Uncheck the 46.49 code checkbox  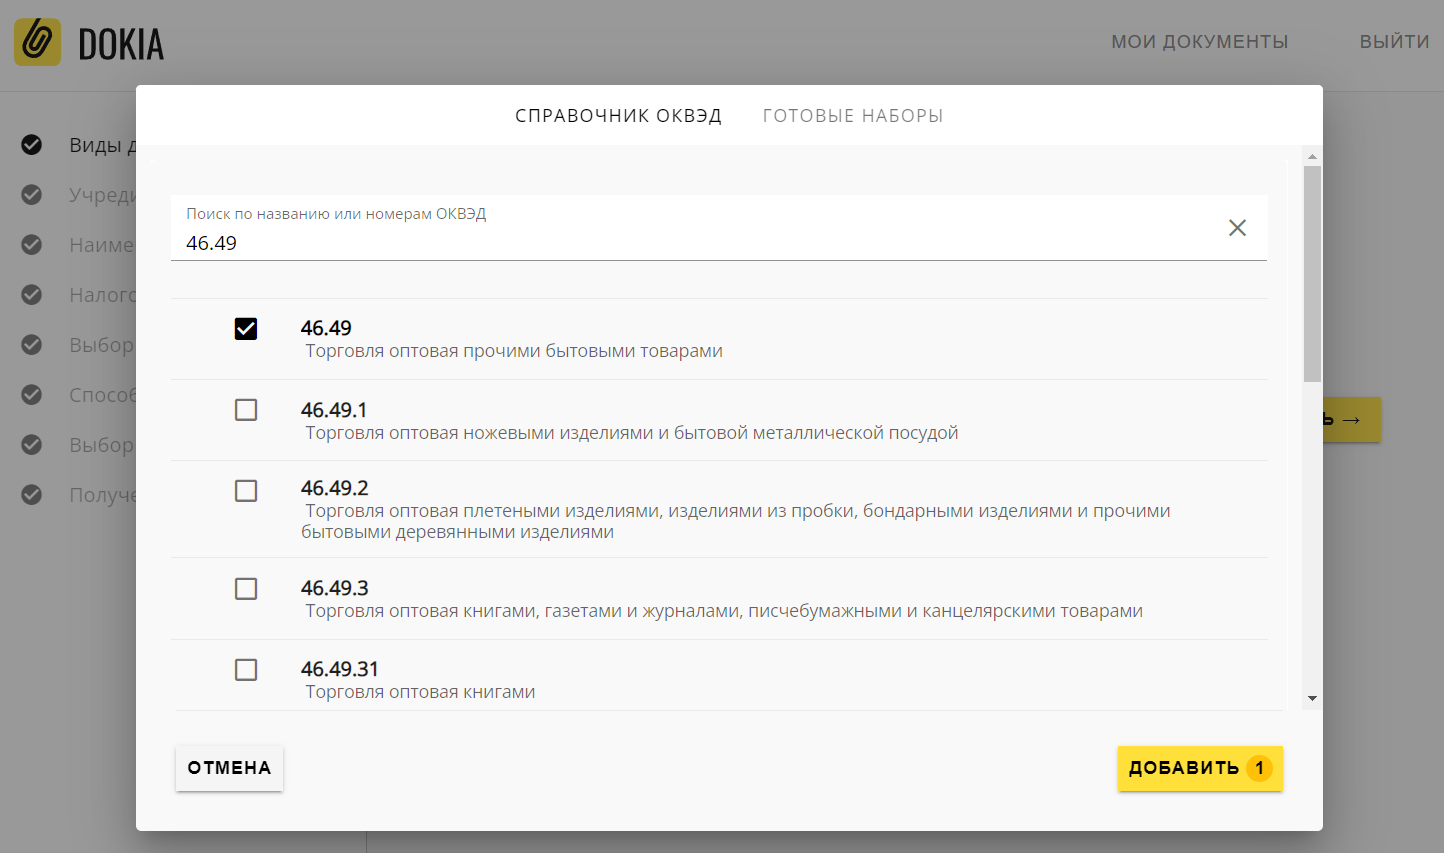pos(246,329)
